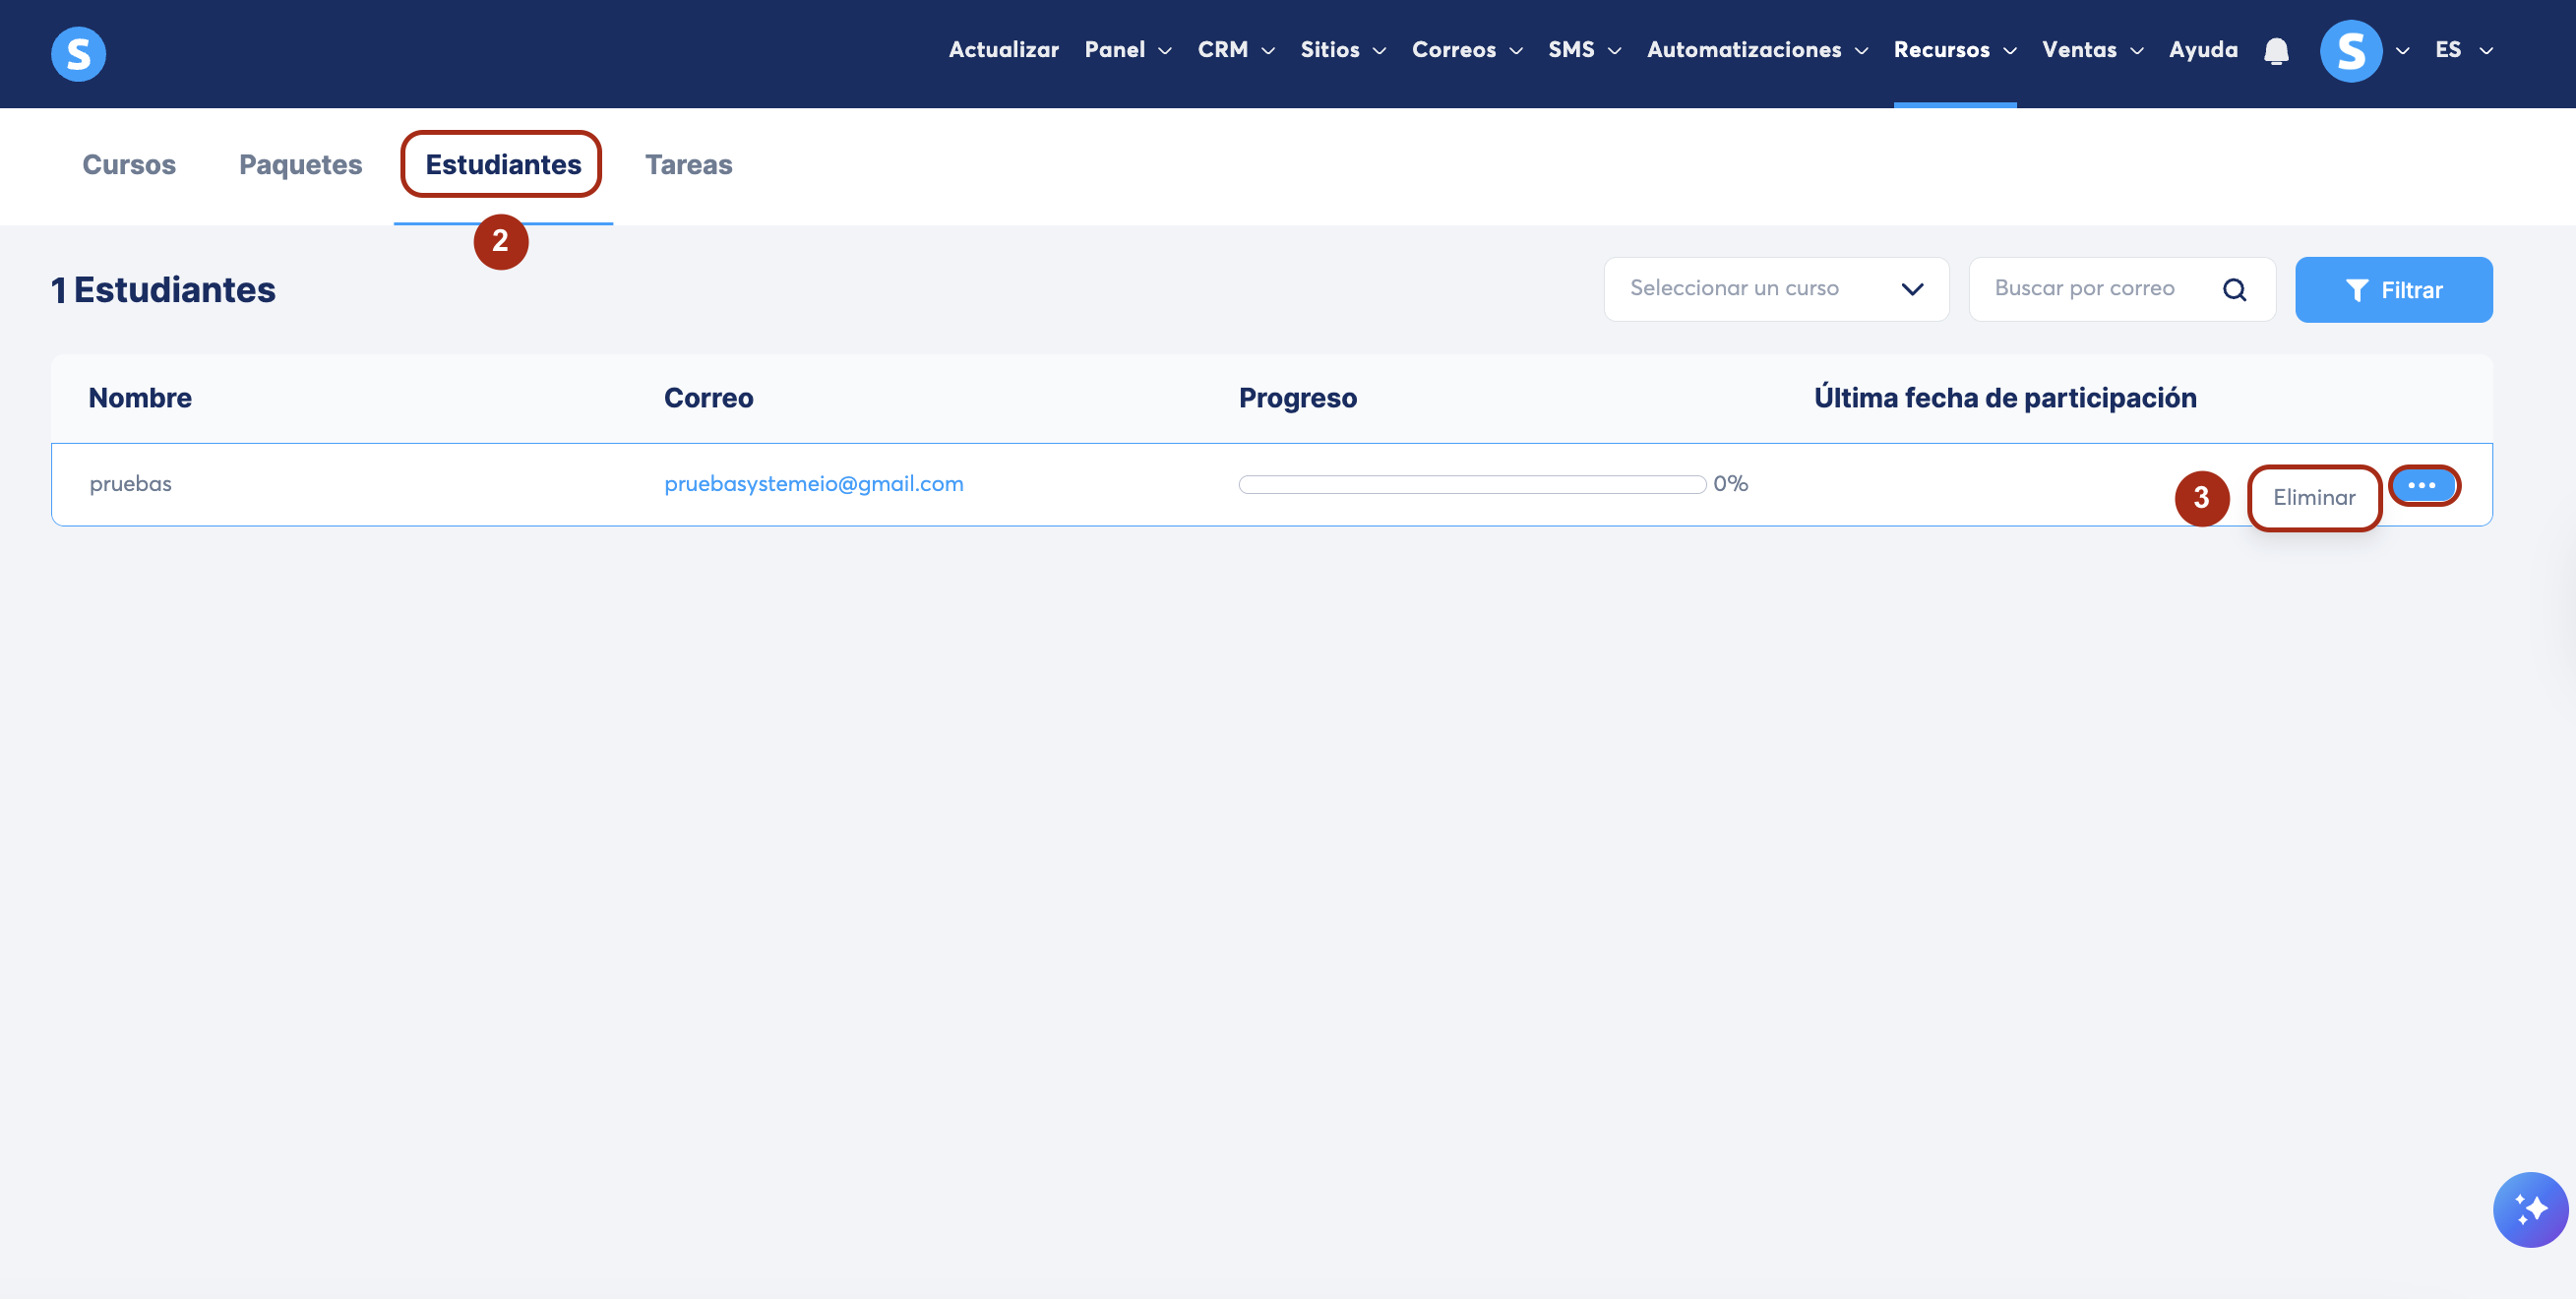This screenshot has width=2576, height=1299.
Task: Select the Paquetes tab
Action: coord(300,164)
